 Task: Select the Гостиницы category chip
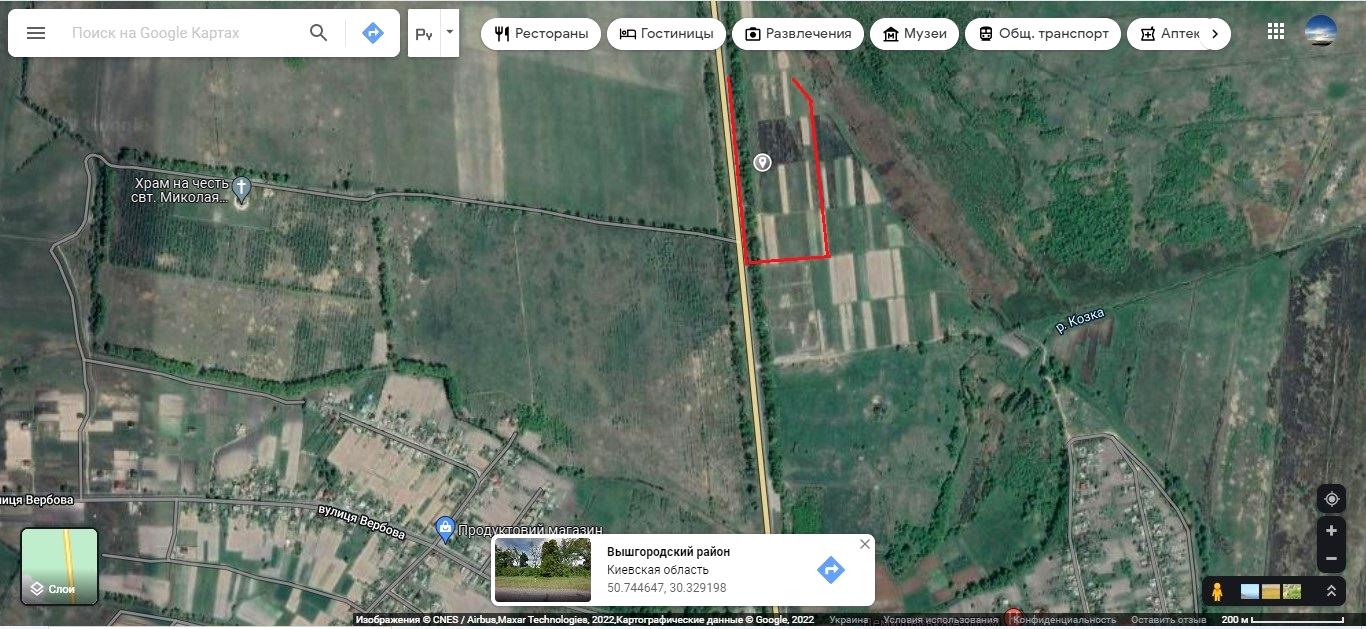point(666,33)
